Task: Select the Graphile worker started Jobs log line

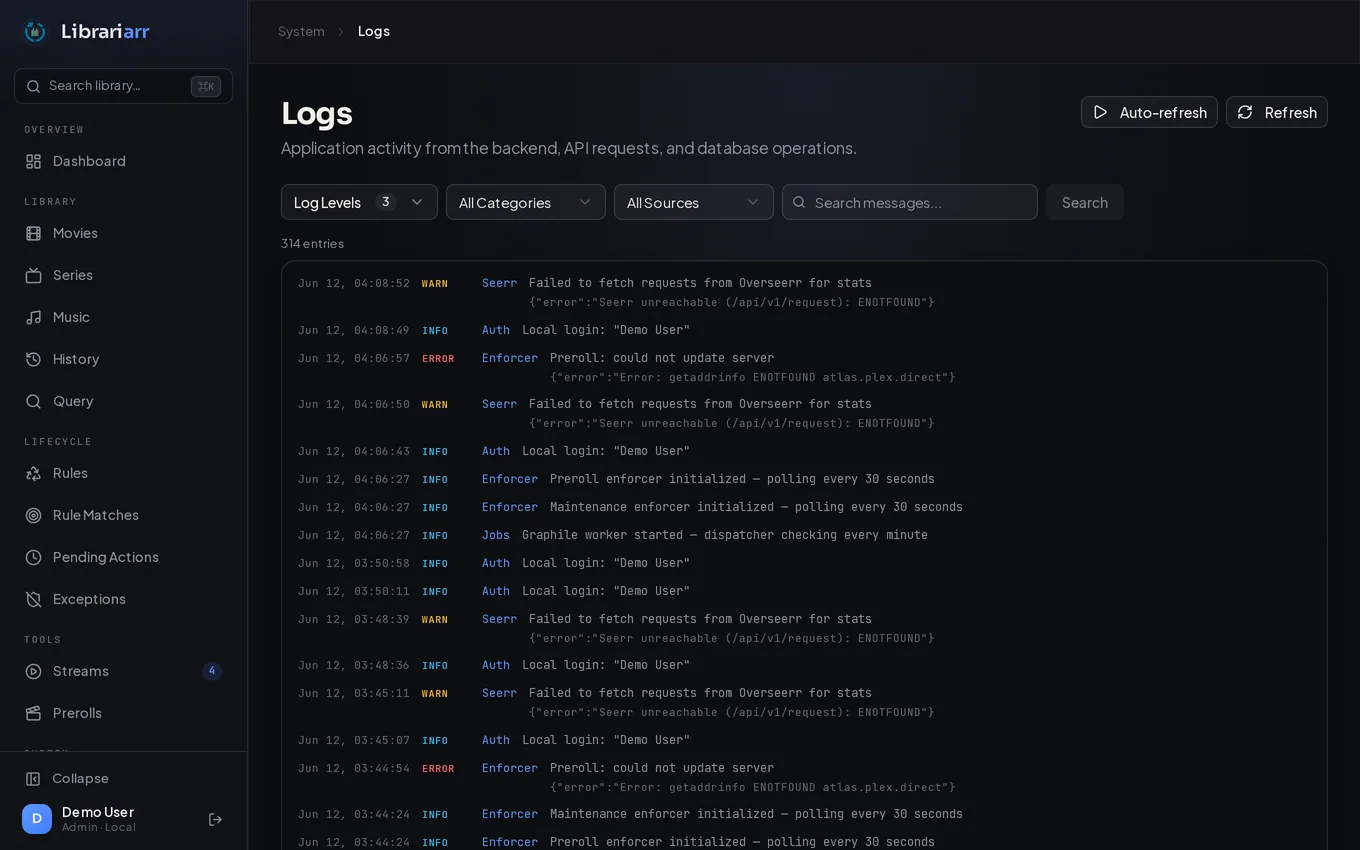Action: (x=804, y=535)
